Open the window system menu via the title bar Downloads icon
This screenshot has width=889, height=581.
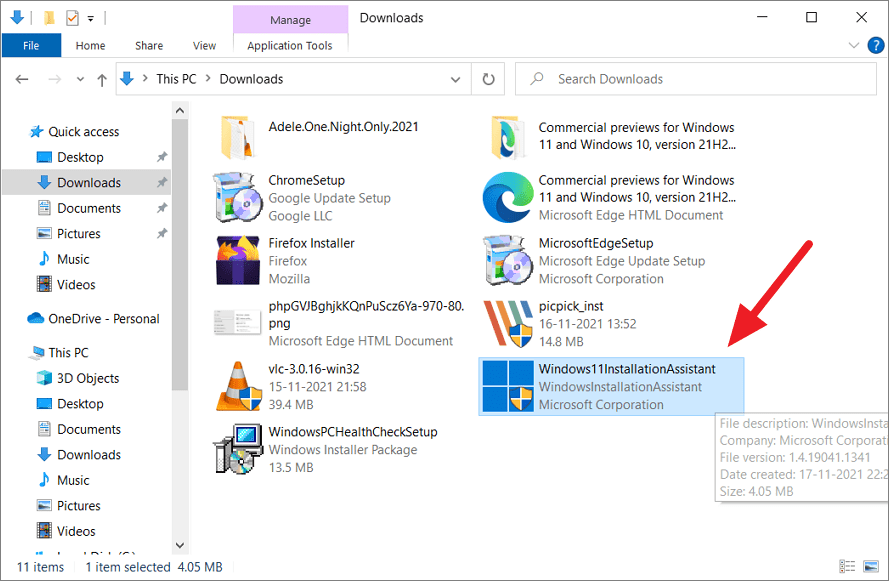[17, 18]
